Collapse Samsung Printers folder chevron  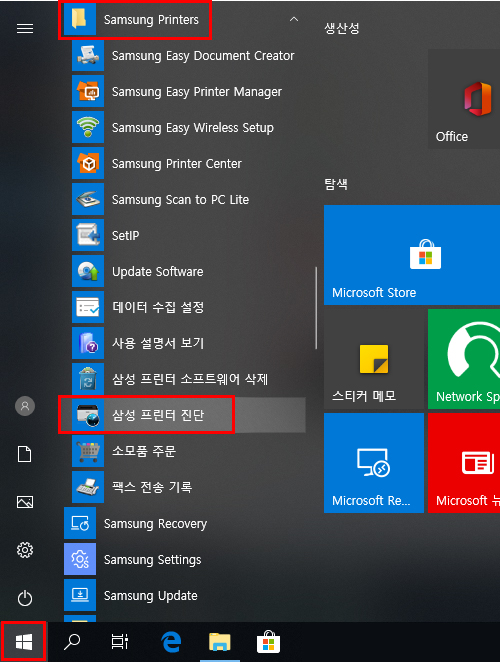coord(294,19)
